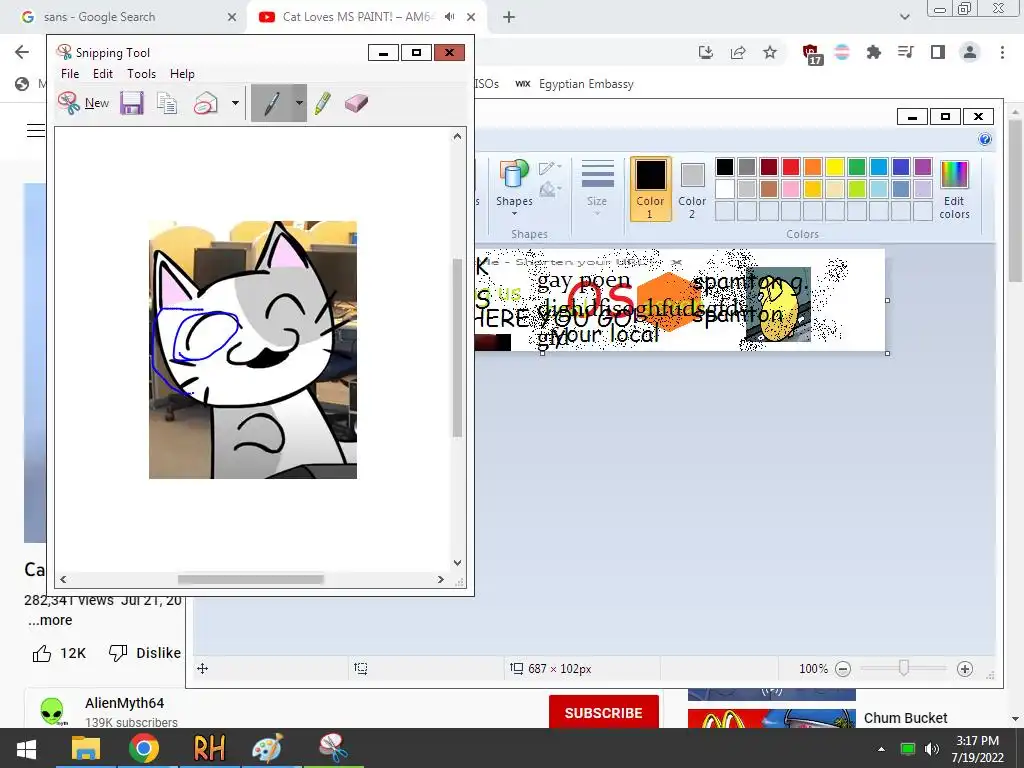Click Chrome install app icon
The image size is (1024, 768).
coord(705,52)
